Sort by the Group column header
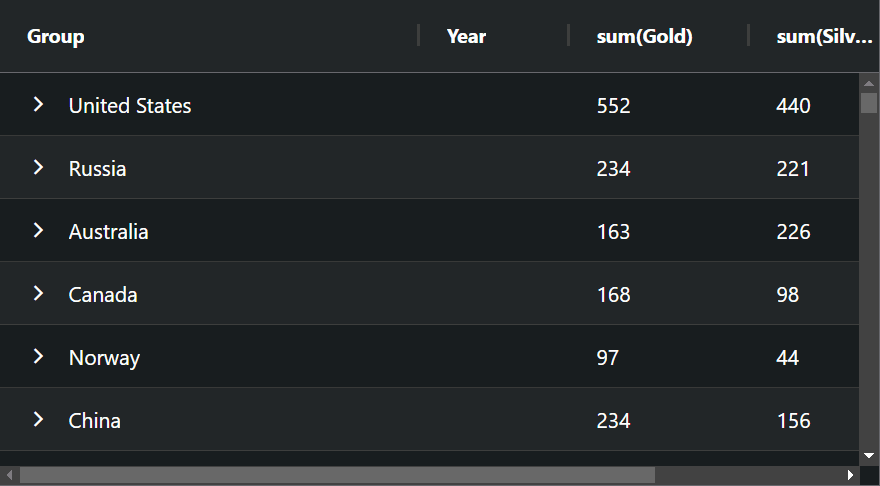Viewport: 880px width, 486px height. coord(56,36)
